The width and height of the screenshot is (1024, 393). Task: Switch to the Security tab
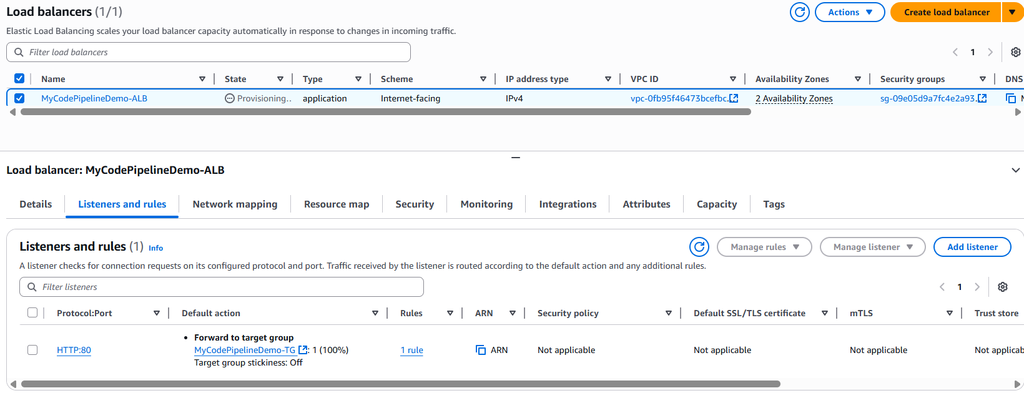click(x=415, y=204)
